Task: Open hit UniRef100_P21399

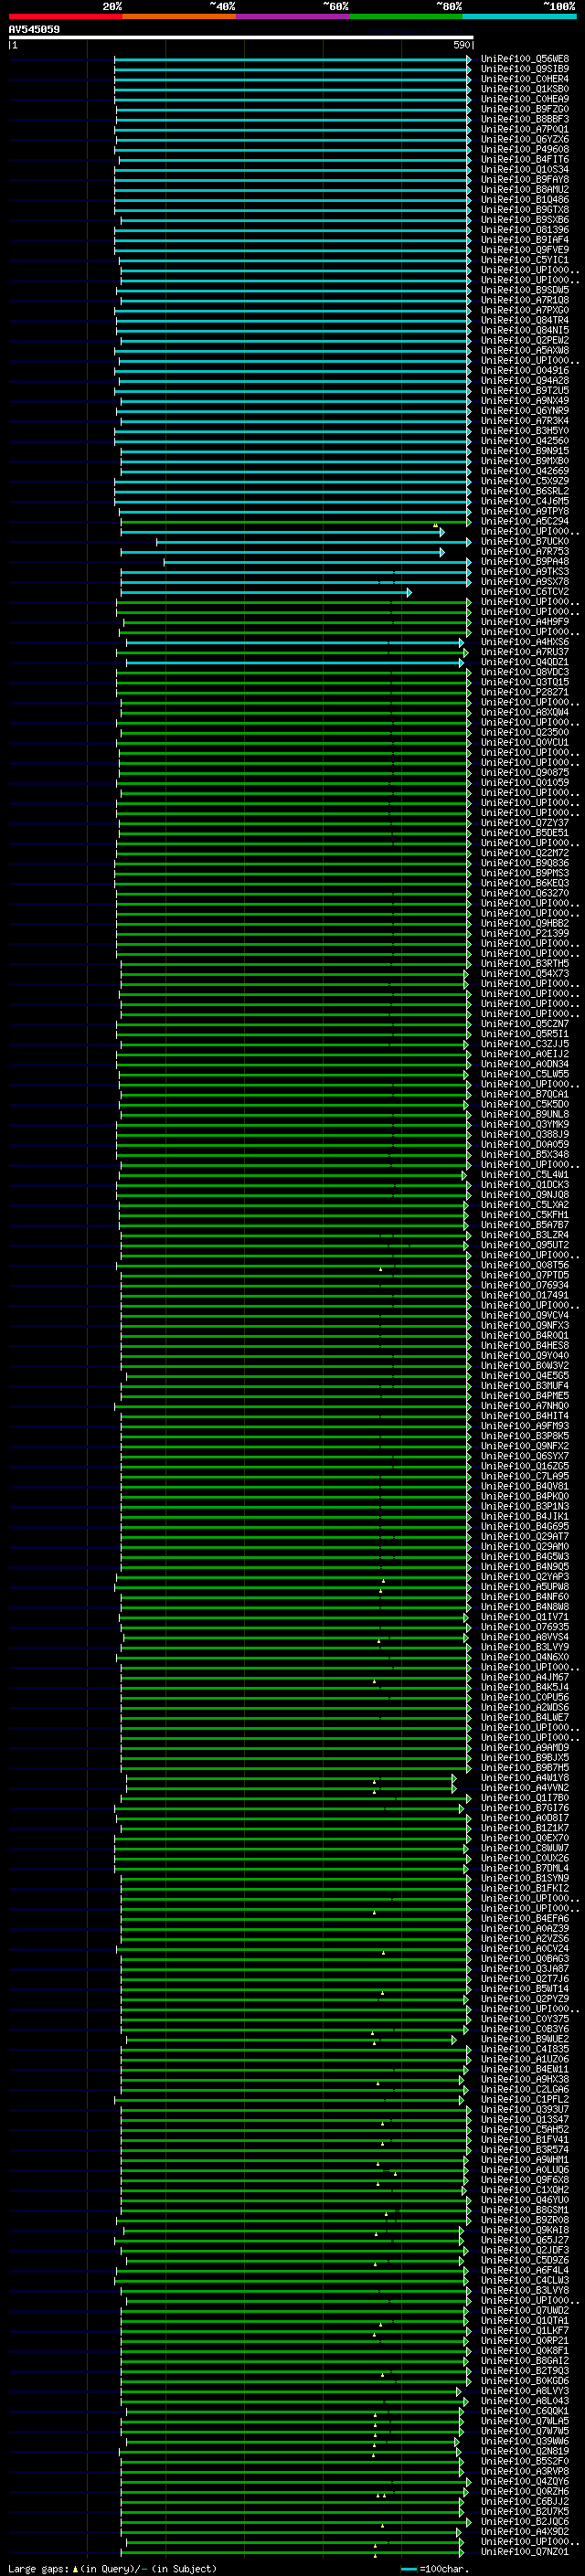Action: tap(525, 933)
